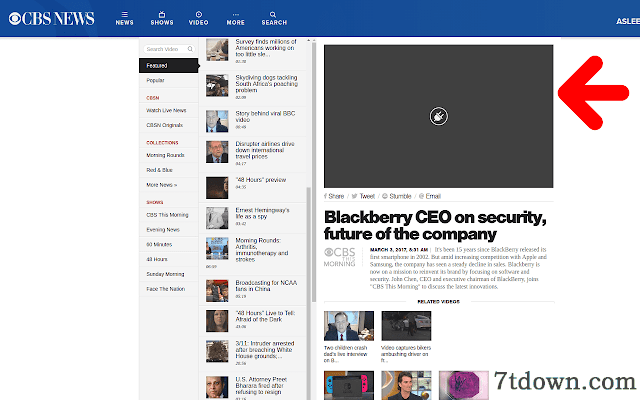
Task: Play "48 Hours" Live to Tell video
Action: pos(252,320)
